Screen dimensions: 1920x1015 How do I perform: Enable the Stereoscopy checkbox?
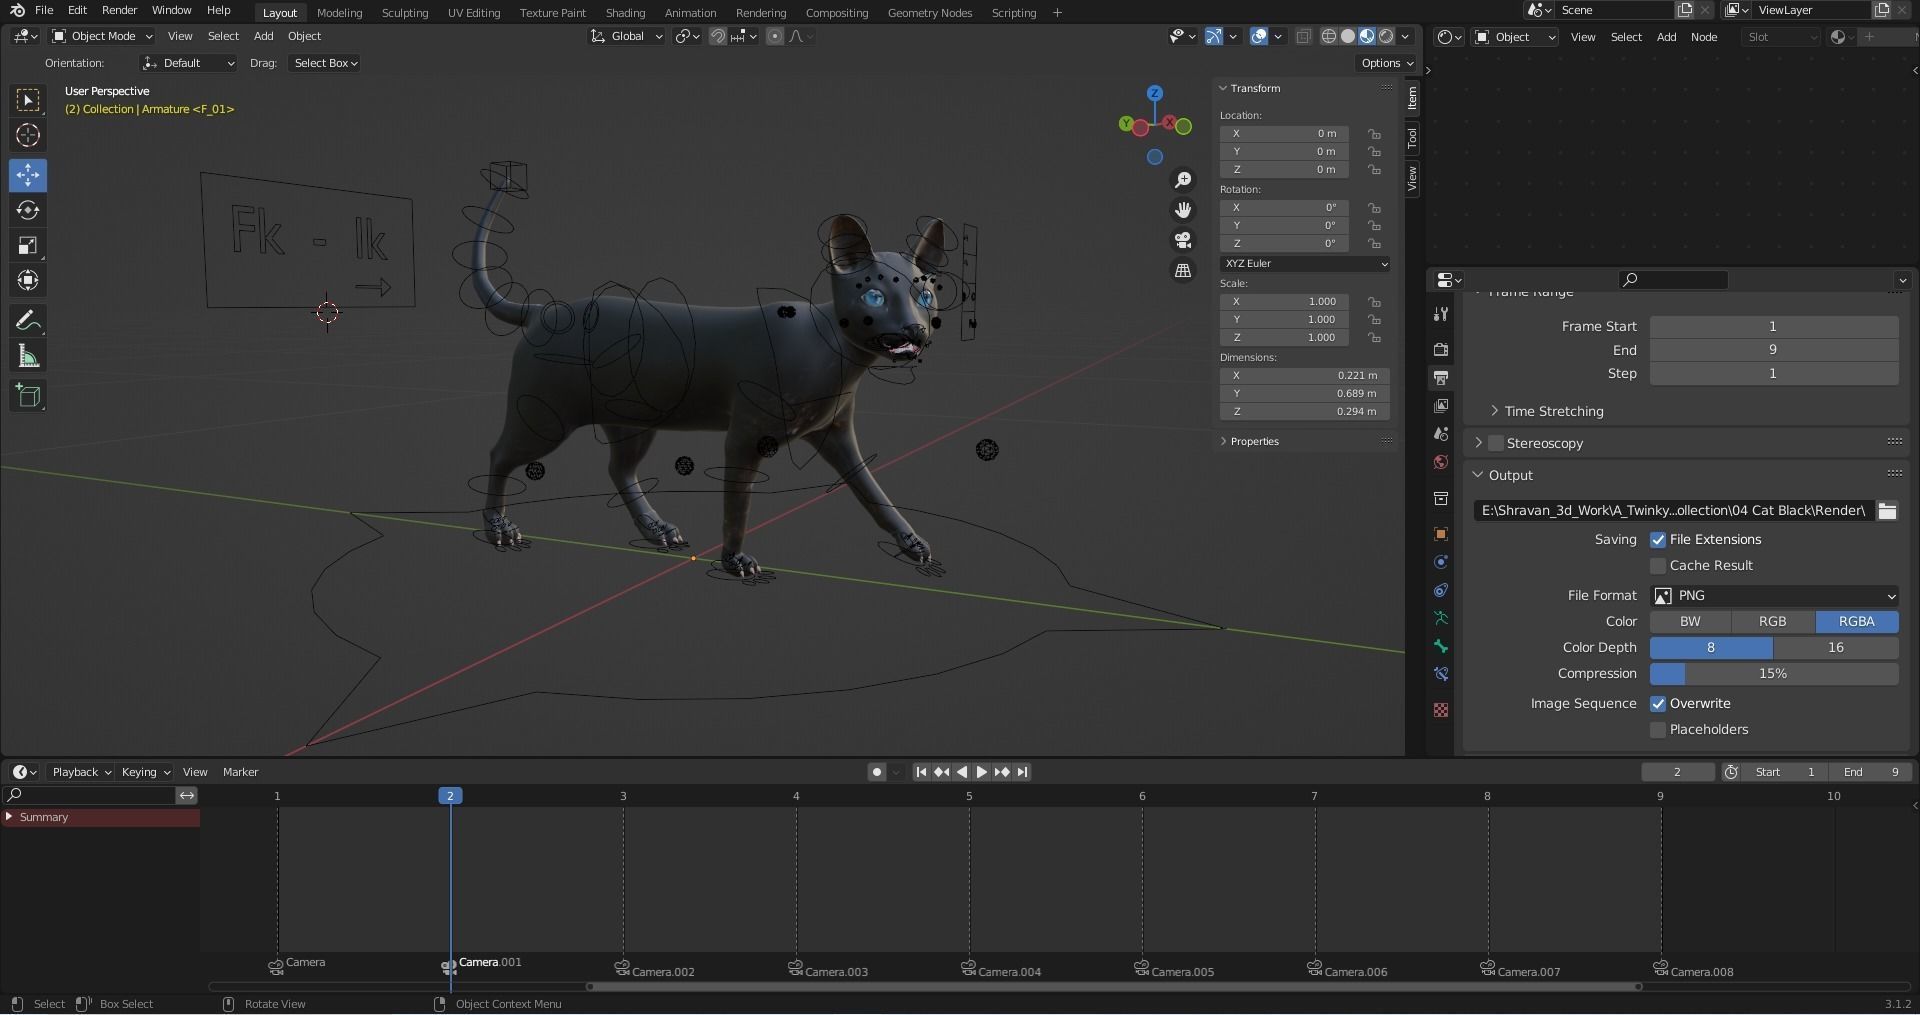1496,443
